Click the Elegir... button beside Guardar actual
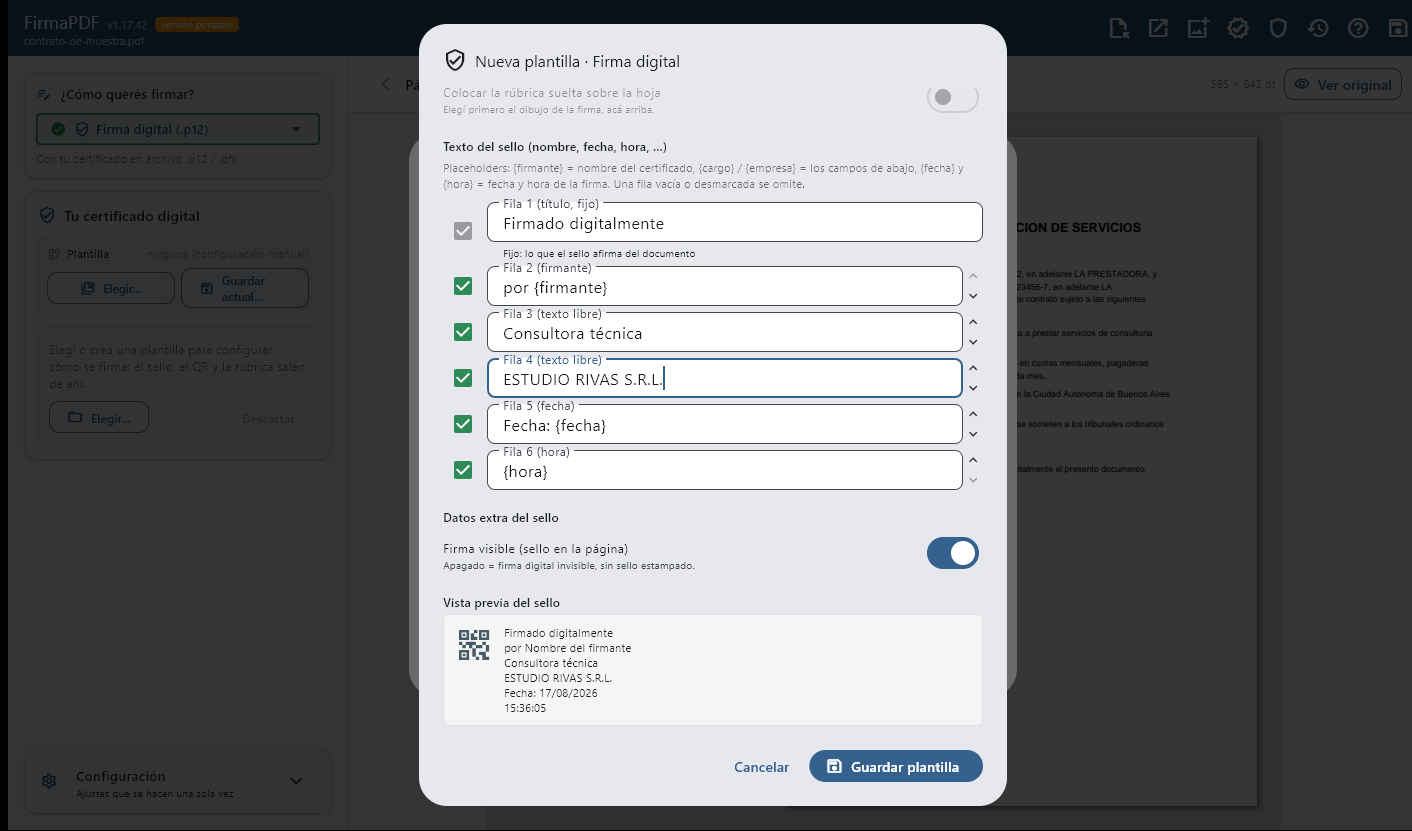The image size is (1412, 831). coord(111,289)
